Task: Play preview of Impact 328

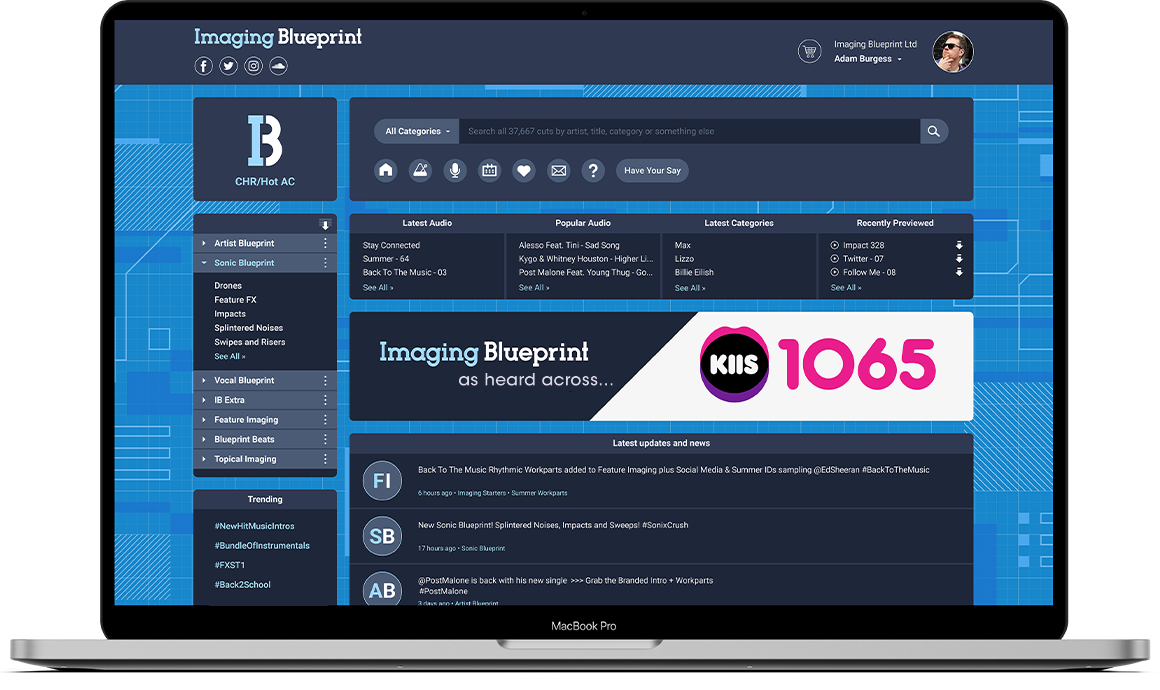Action: (834, 246)
